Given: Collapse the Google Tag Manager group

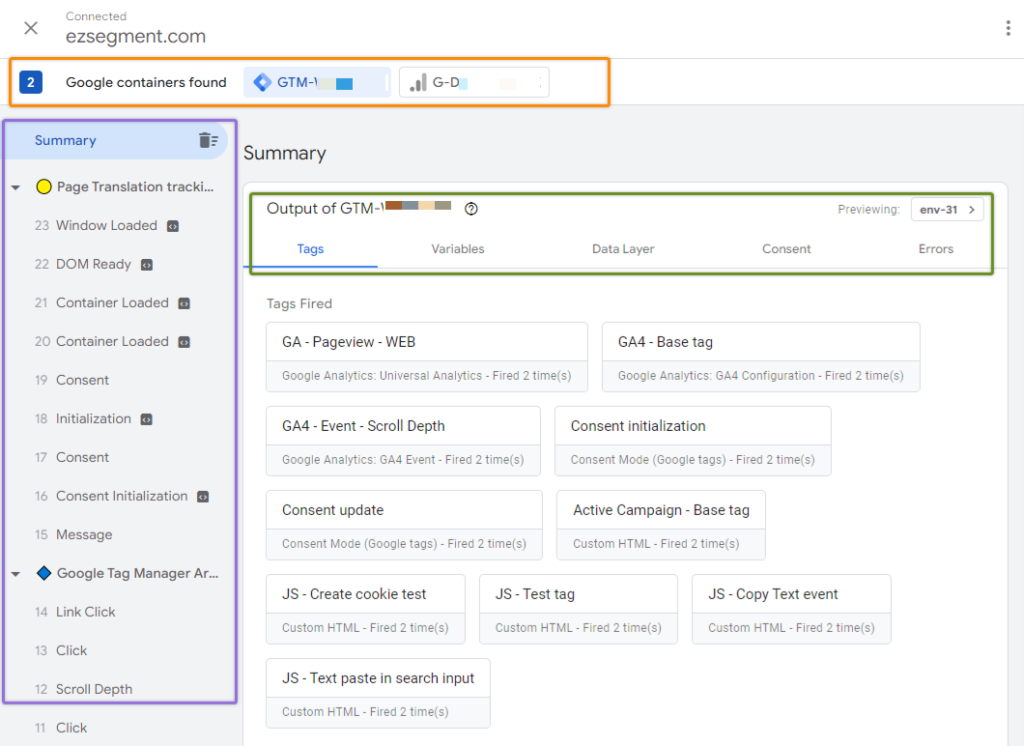Looking at the screenshot, I should (x=16, y=574).
